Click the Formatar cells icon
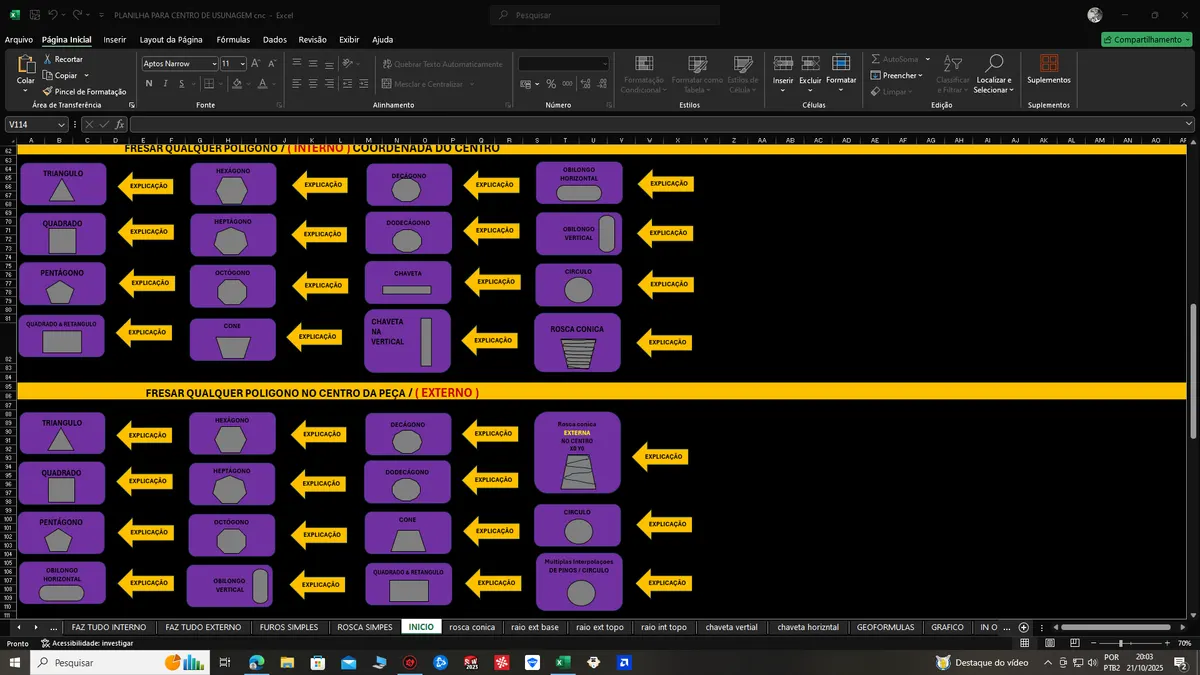The height and width of the screenshot is (675, 1200). tap(841, 63)
